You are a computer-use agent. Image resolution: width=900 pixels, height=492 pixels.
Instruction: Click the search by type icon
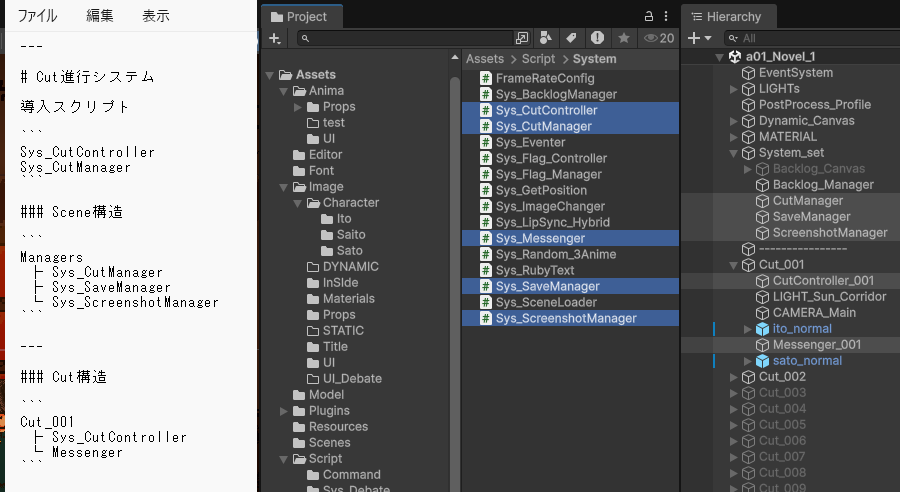click(x=545, y=38)
